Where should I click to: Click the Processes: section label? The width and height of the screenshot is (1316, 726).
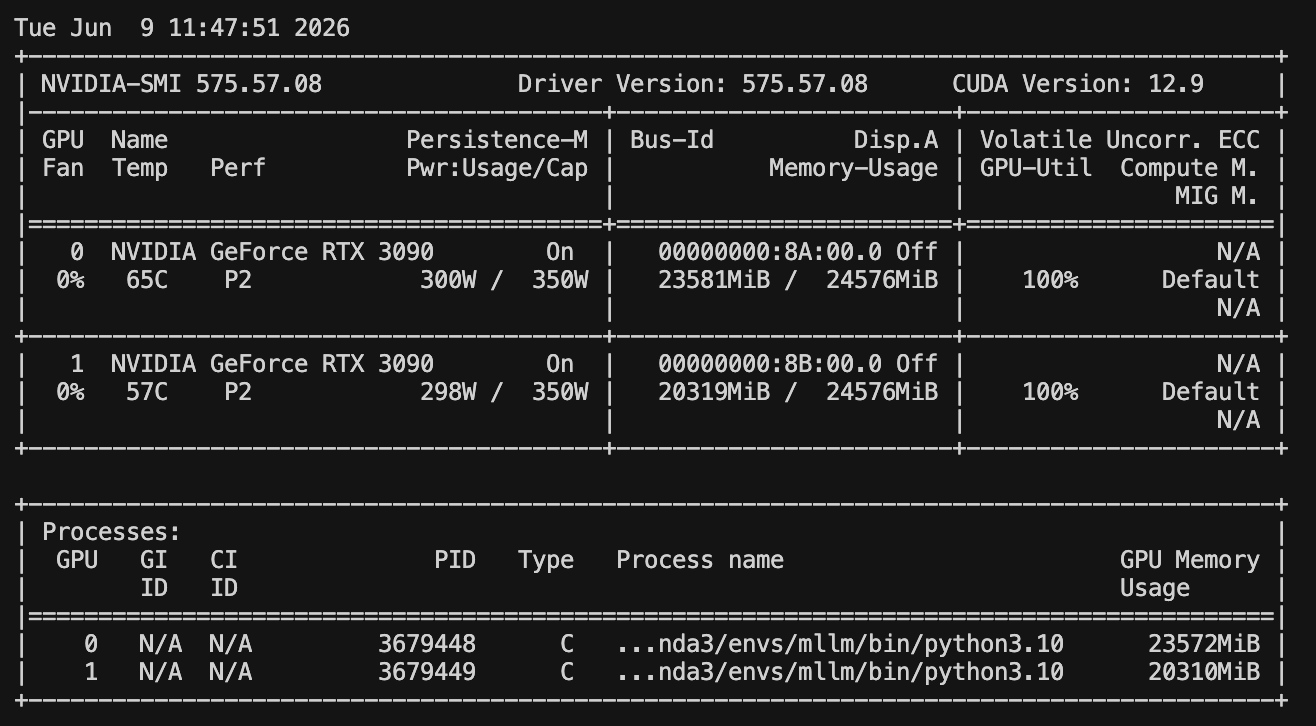coord(111,531)
